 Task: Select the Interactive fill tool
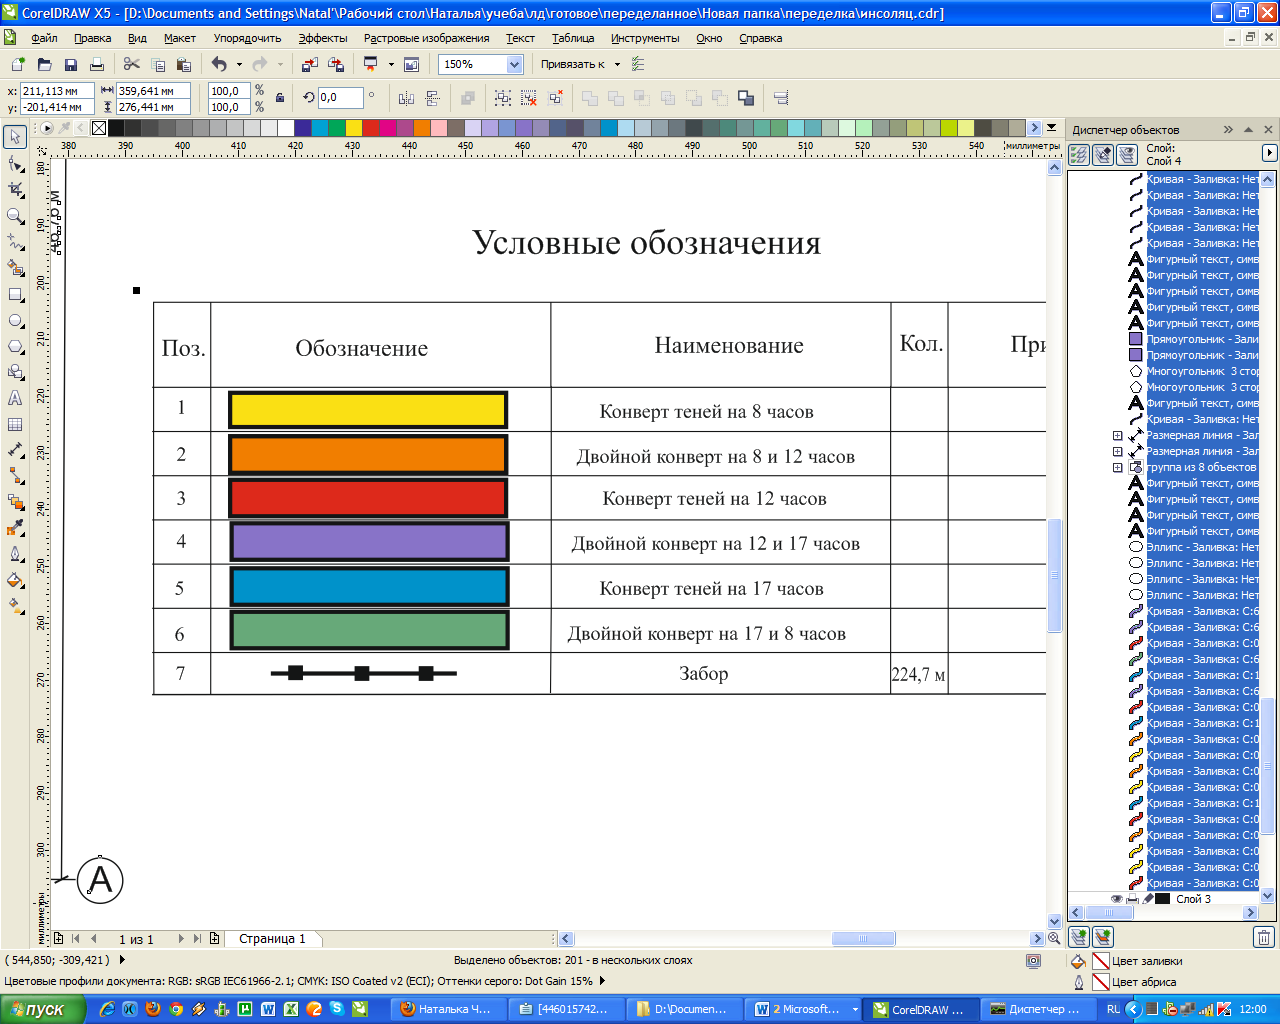pos(15,606)
